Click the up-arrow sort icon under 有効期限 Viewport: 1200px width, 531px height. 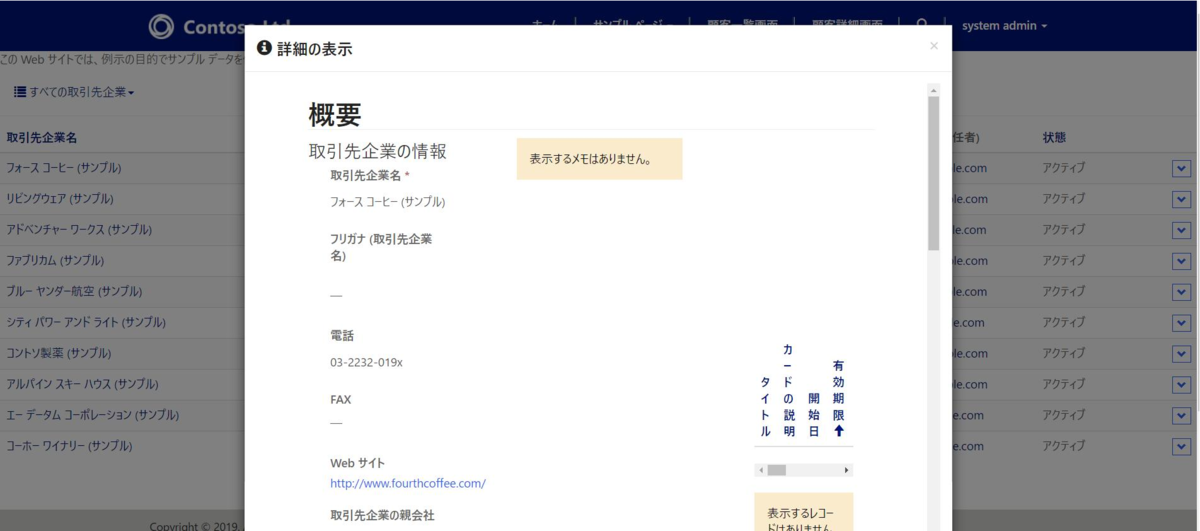(838, 431)
